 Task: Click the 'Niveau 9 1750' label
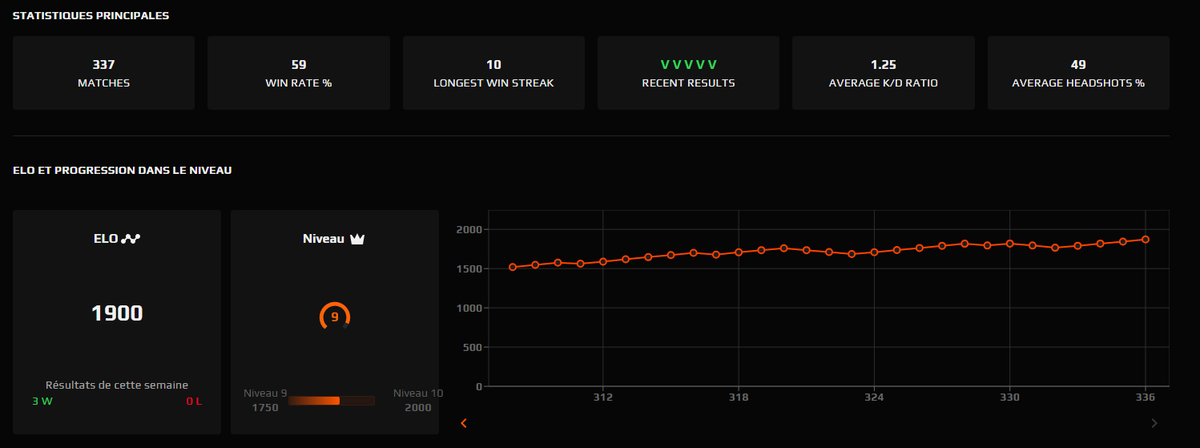point(265,401)
